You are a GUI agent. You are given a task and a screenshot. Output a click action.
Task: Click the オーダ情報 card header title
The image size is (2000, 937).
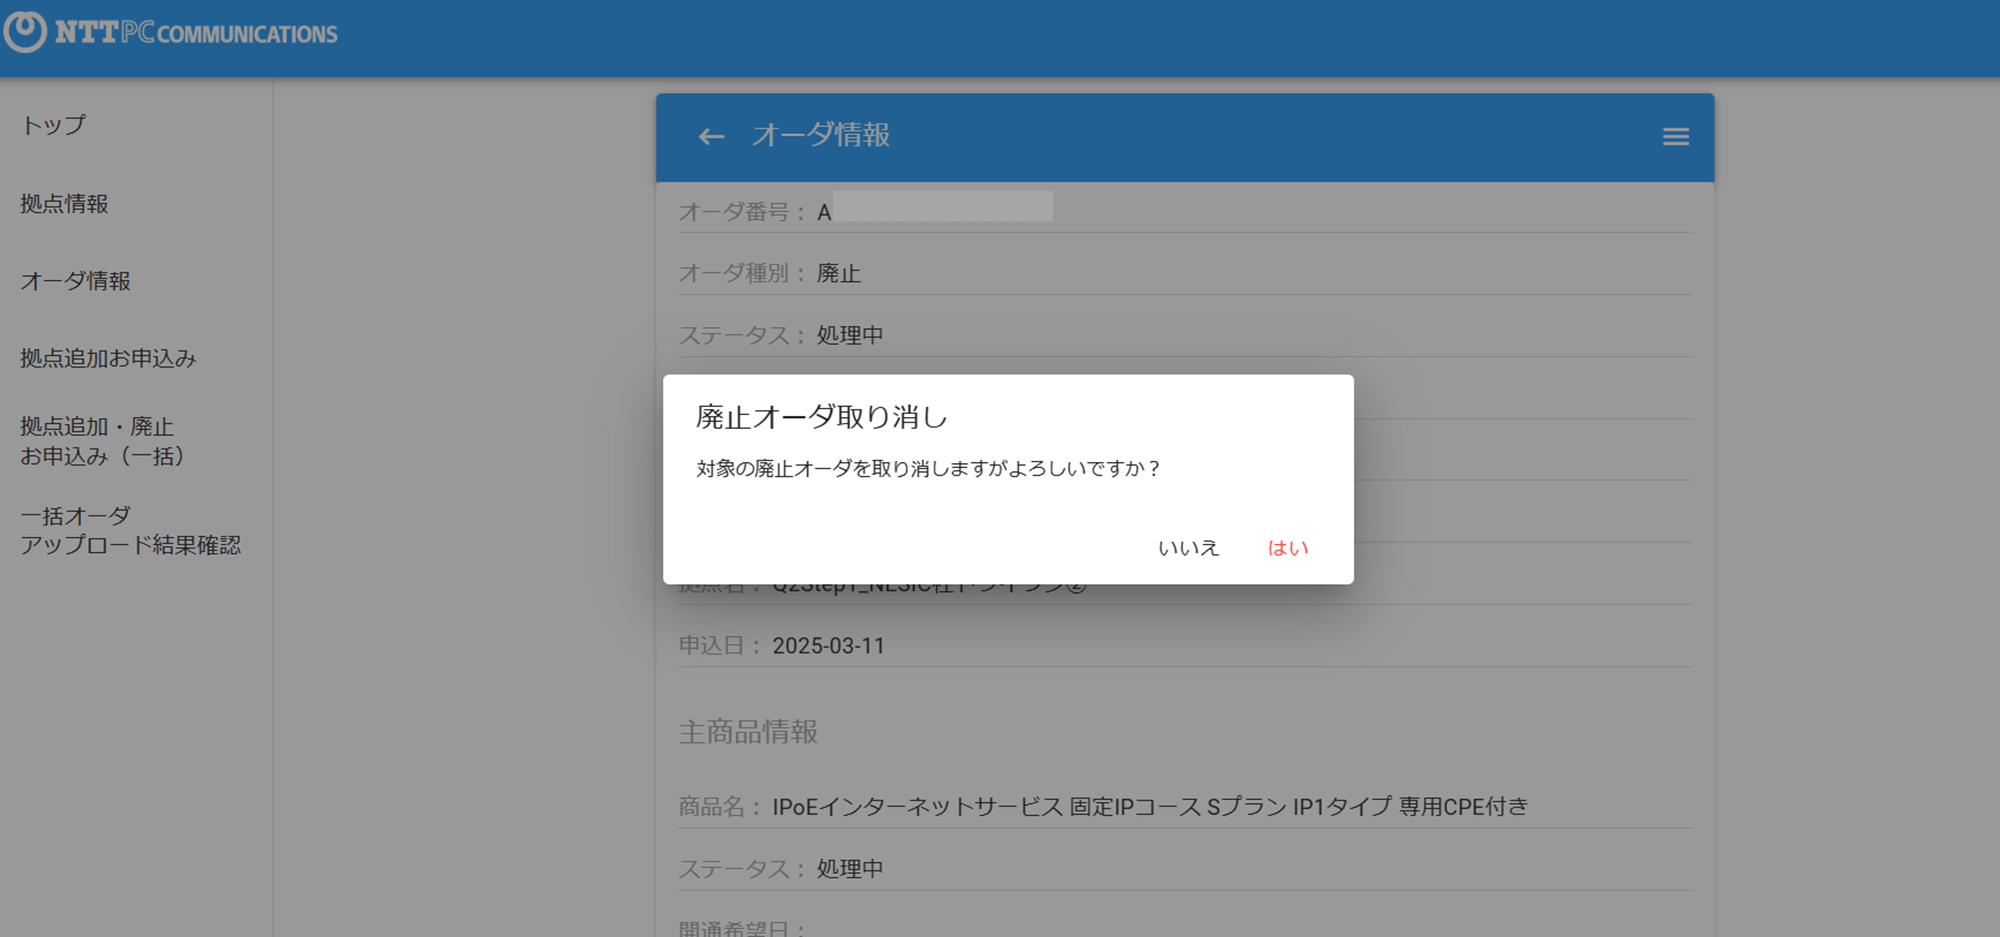821,135
